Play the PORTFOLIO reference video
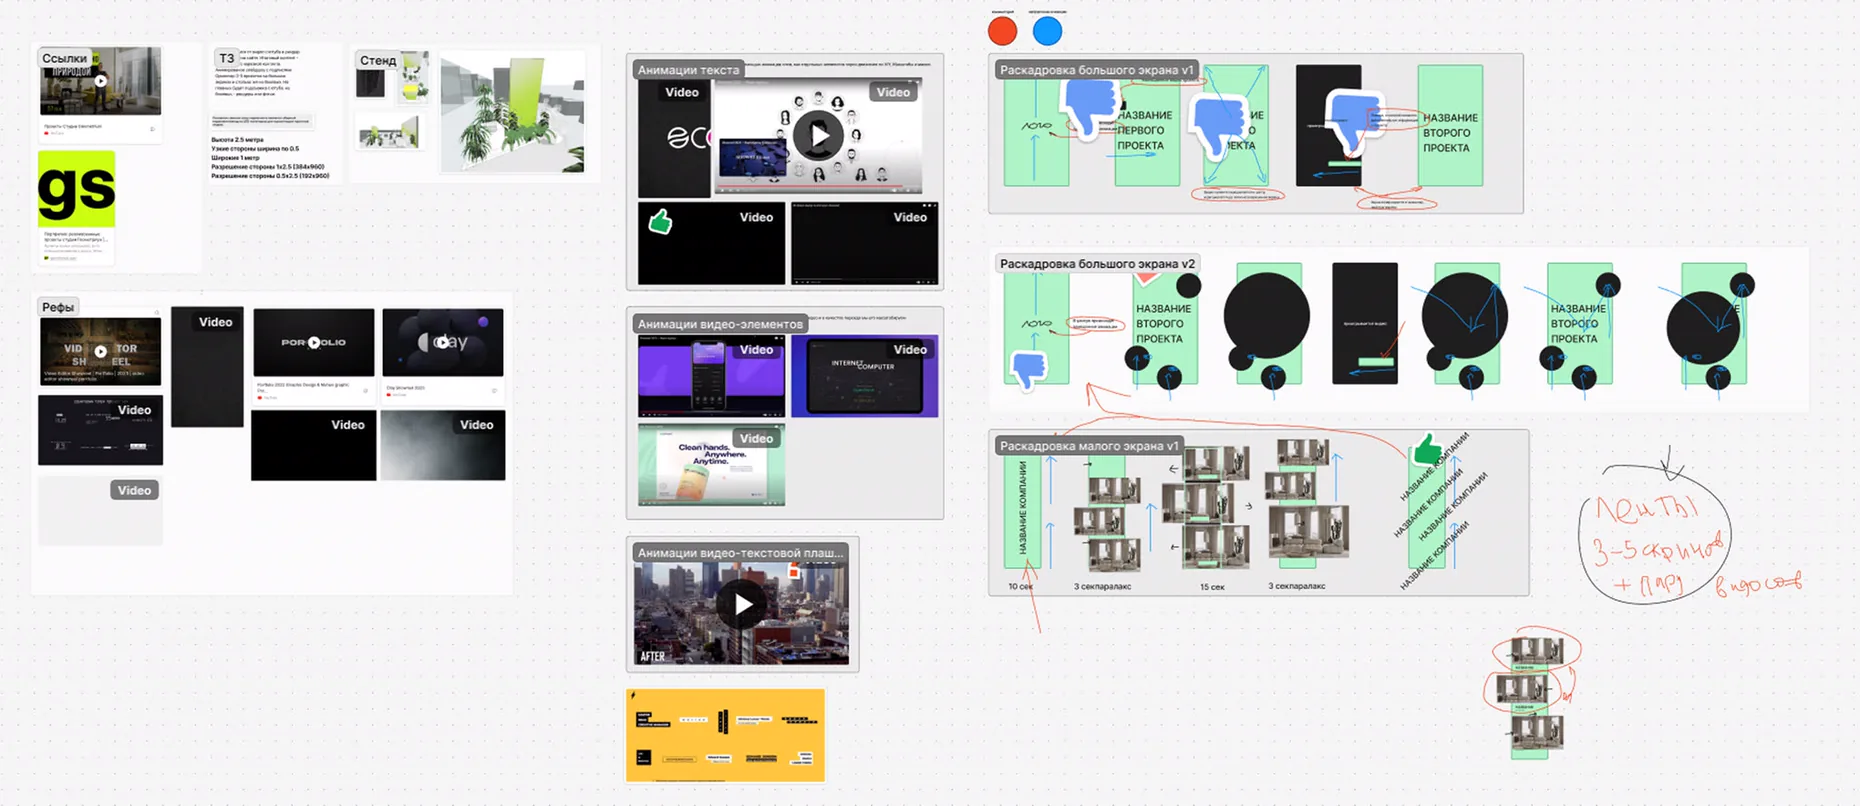 (314, 342)
